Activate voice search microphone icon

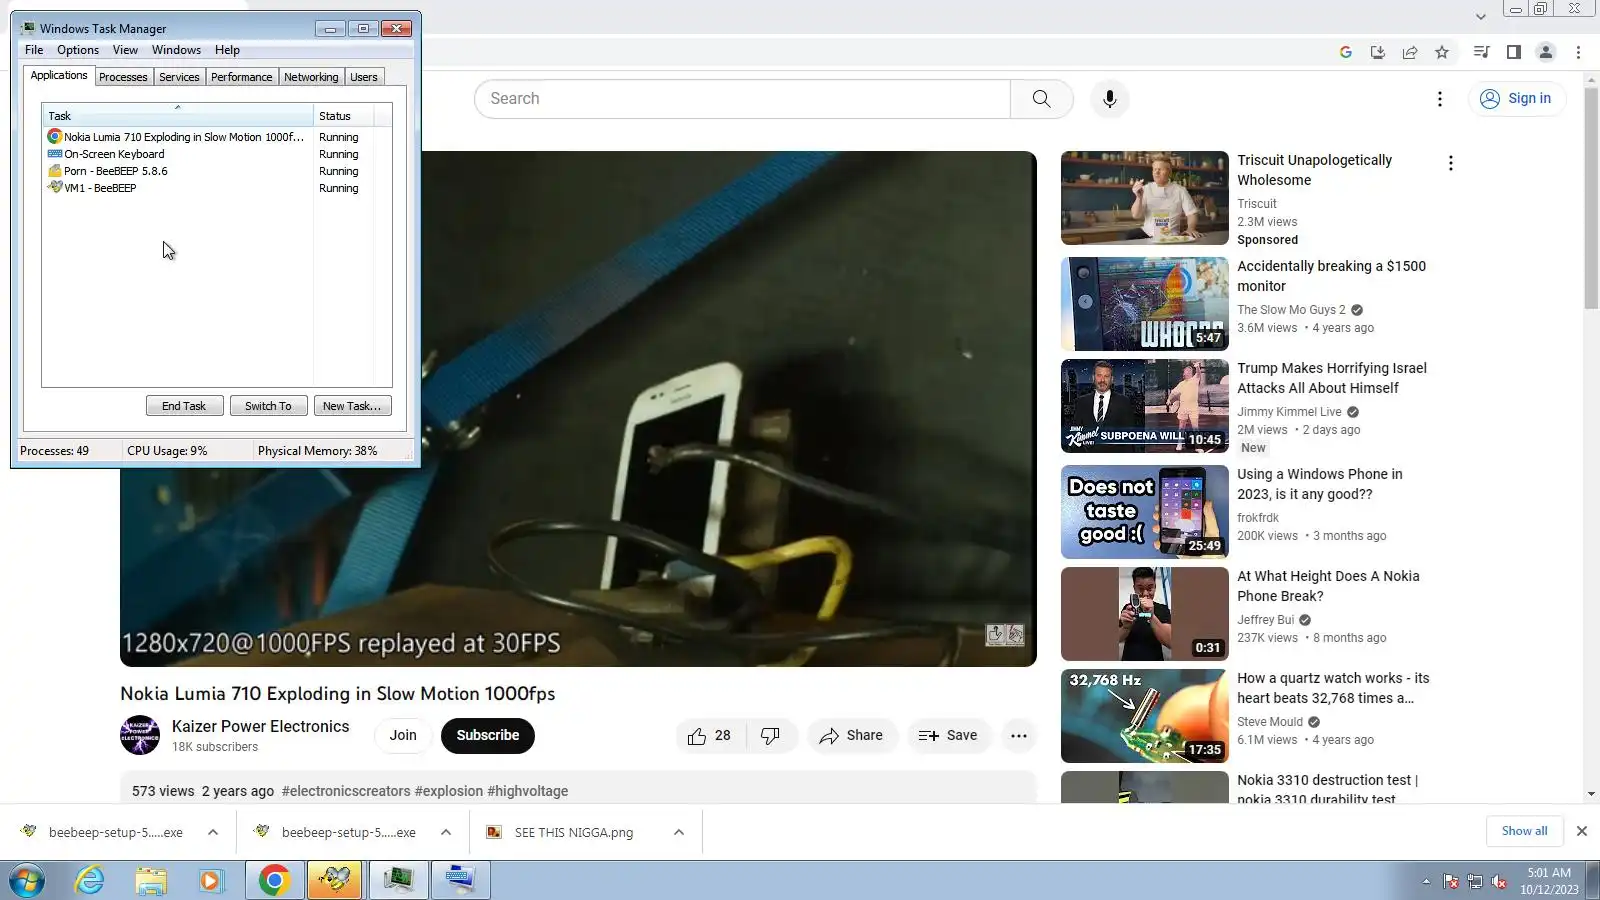tap(1109, 99)
